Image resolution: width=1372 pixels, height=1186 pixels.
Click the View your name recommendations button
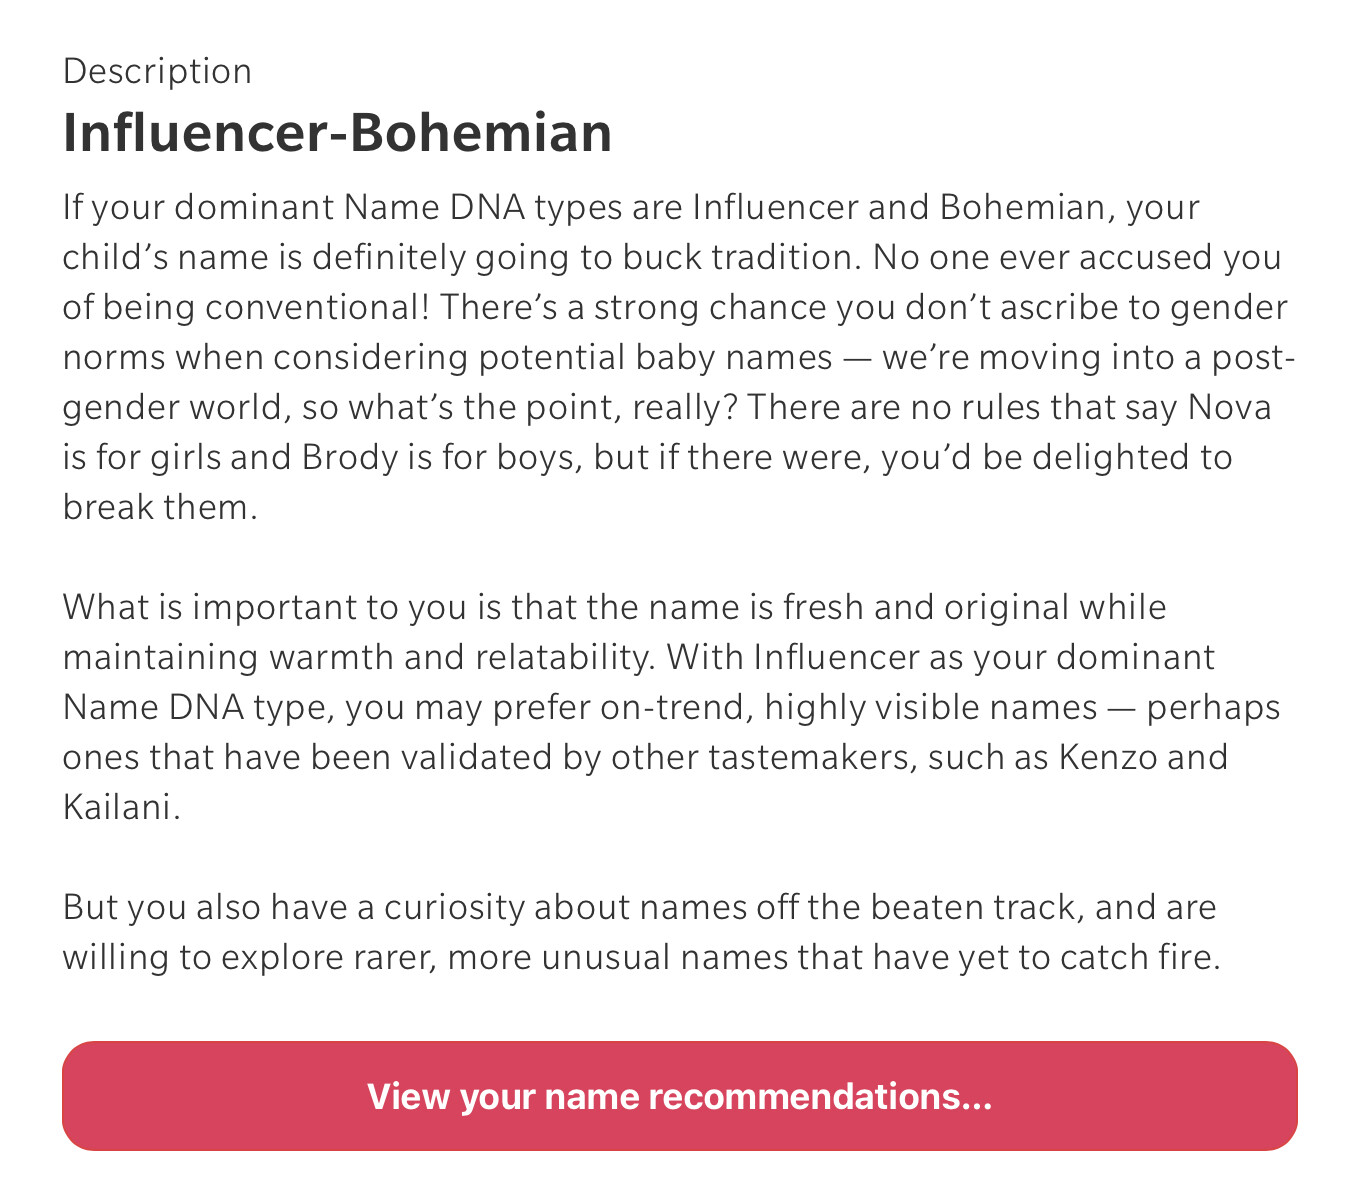(680, 1096)
